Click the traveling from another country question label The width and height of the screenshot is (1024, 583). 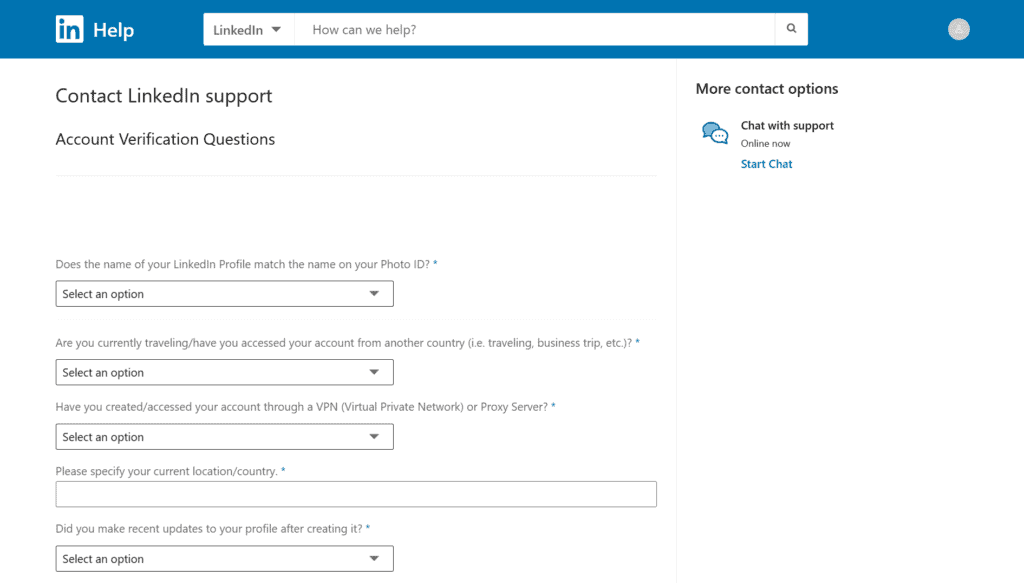pyautogui.click(x=344, y=343)
